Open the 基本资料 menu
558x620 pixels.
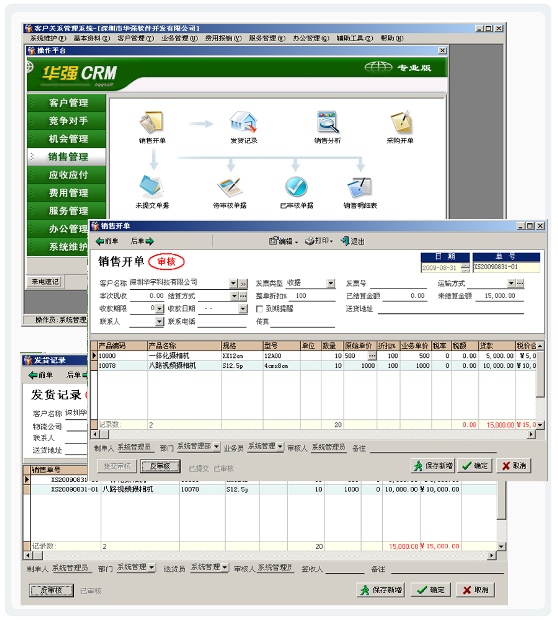(x=91, y=38)
